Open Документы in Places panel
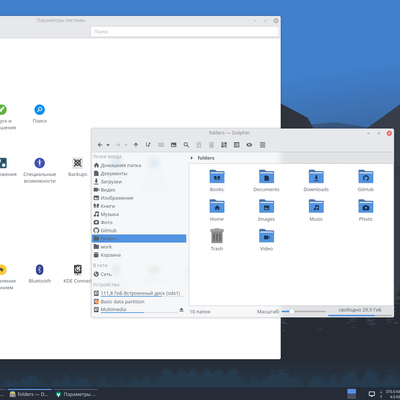 [139, 173]
